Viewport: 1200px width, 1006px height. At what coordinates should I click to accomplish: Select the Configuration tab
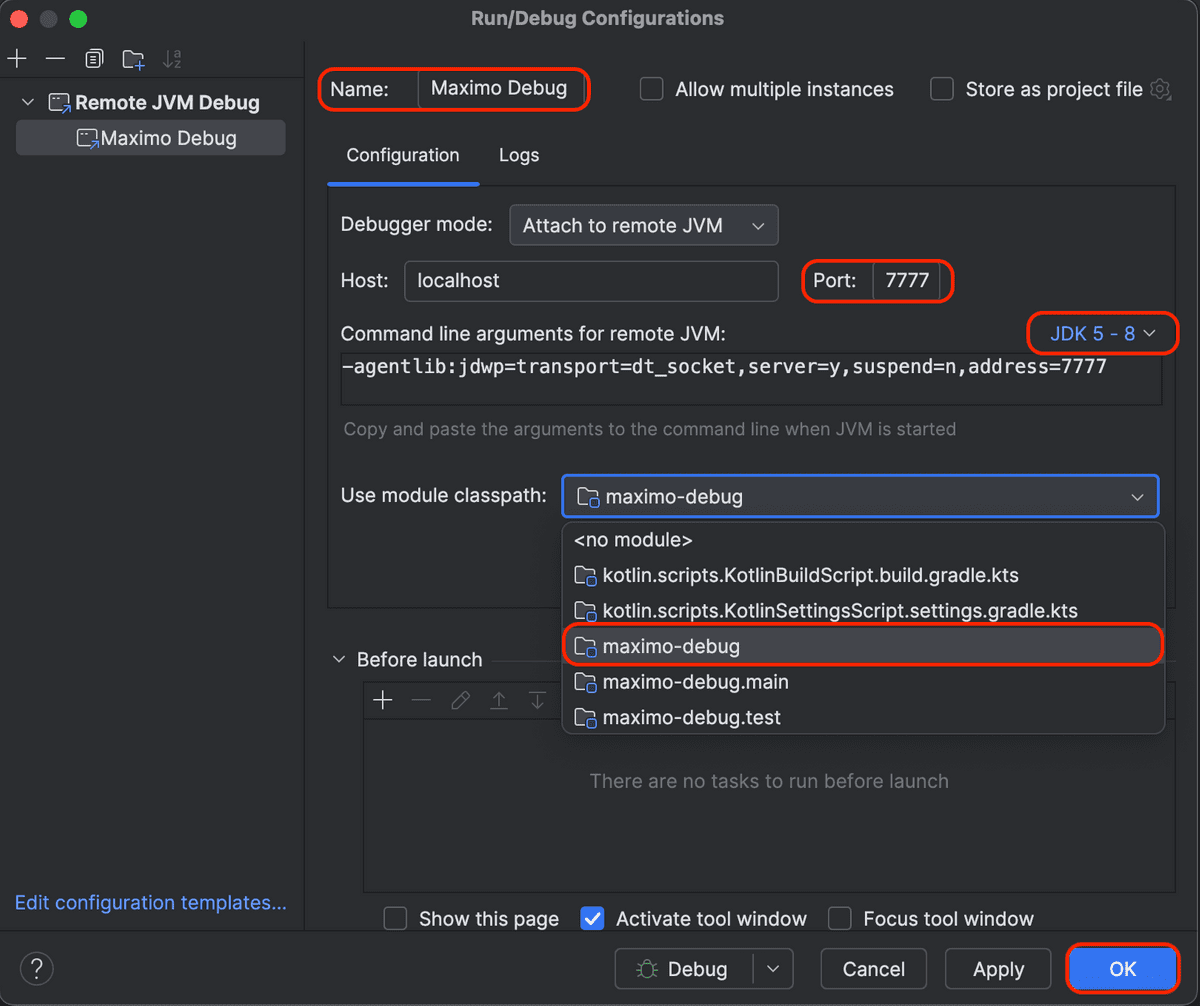pos(402,155)
